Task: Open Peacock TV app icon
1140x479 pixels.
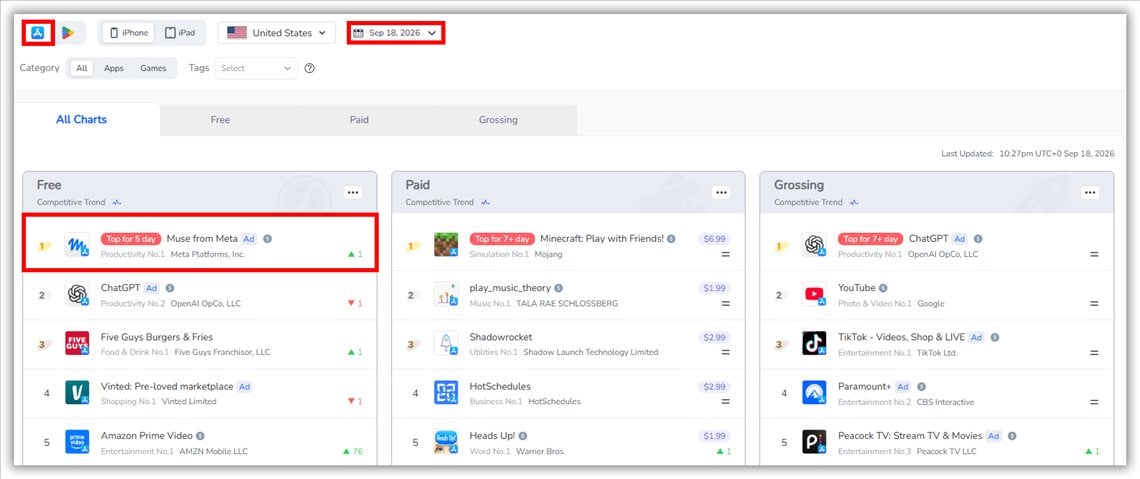Action: [814, 442]
